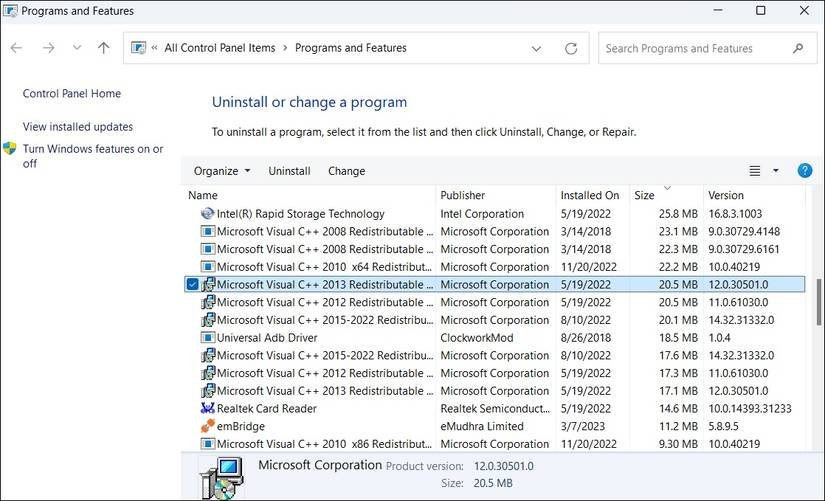The width and height of the screenshot is (825, 501).
Task: Click Uninstall in the toolbar
Action: (289, 171)
